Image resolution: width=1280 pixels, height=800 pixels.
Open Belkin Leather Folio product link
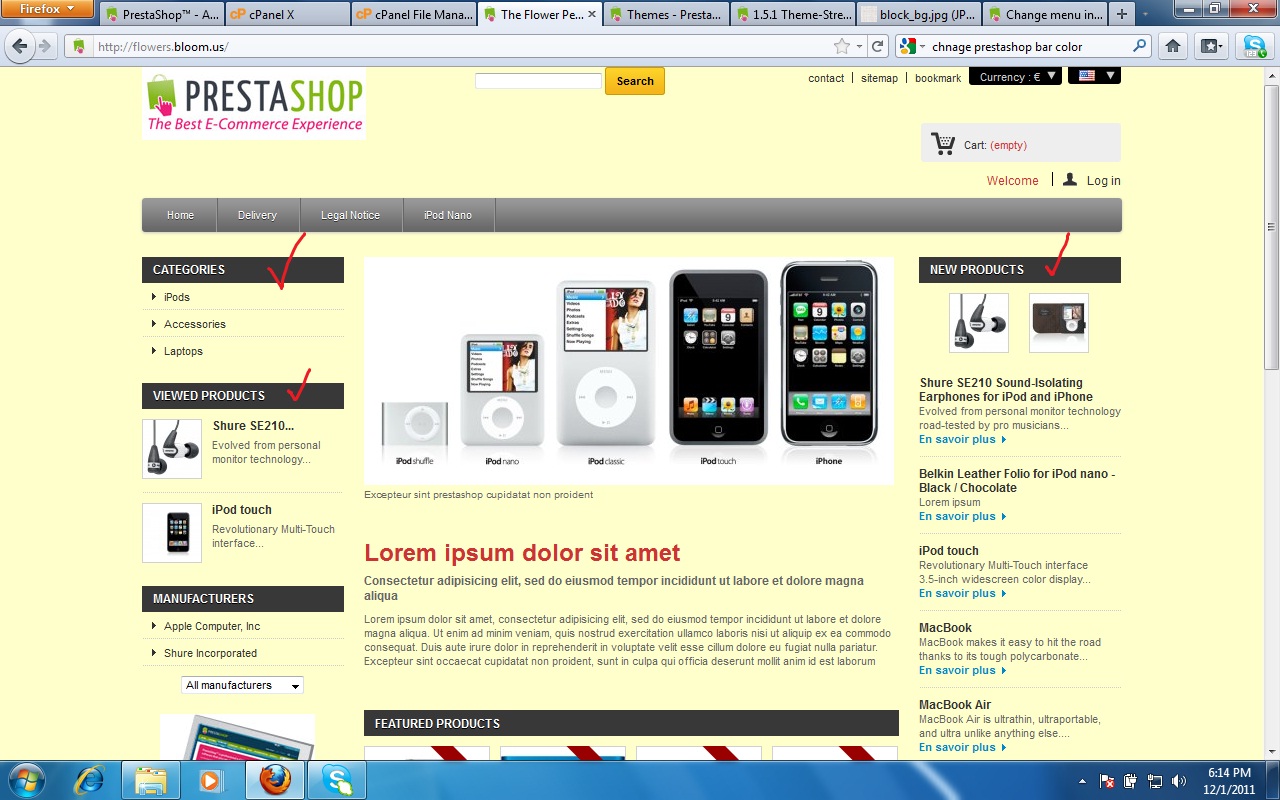[x=1017, y=481]
